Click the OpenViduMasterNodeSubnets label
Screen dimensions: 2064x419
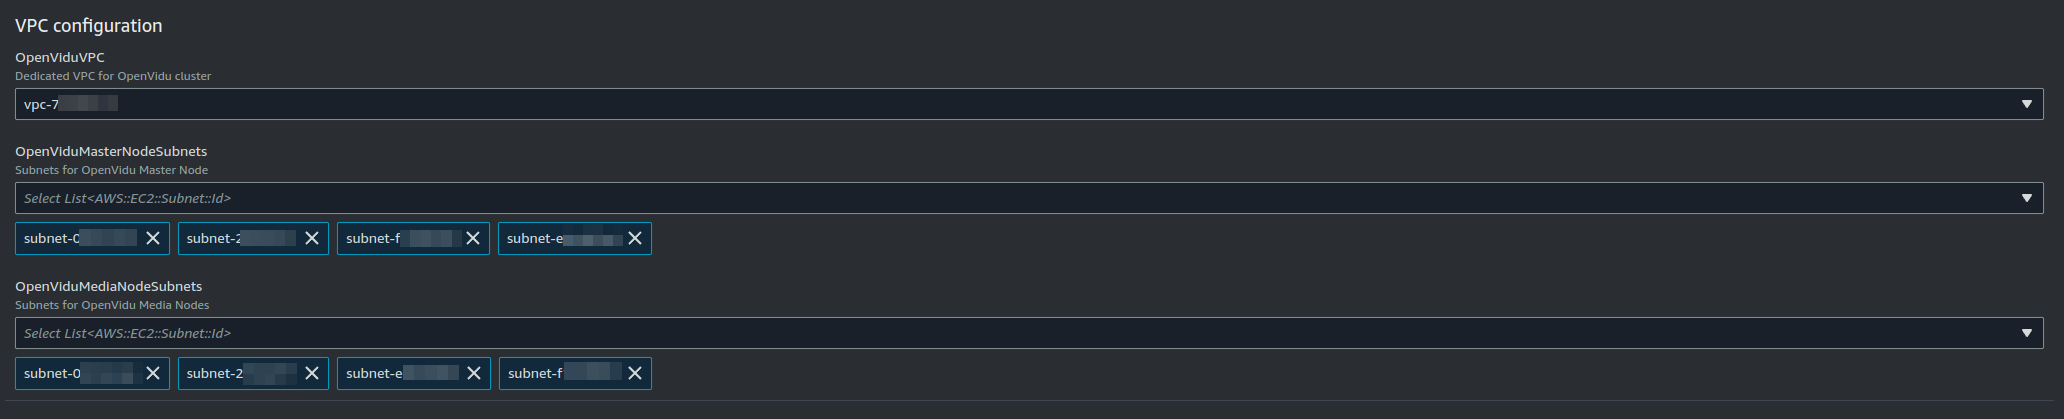(x=111, y=151)
